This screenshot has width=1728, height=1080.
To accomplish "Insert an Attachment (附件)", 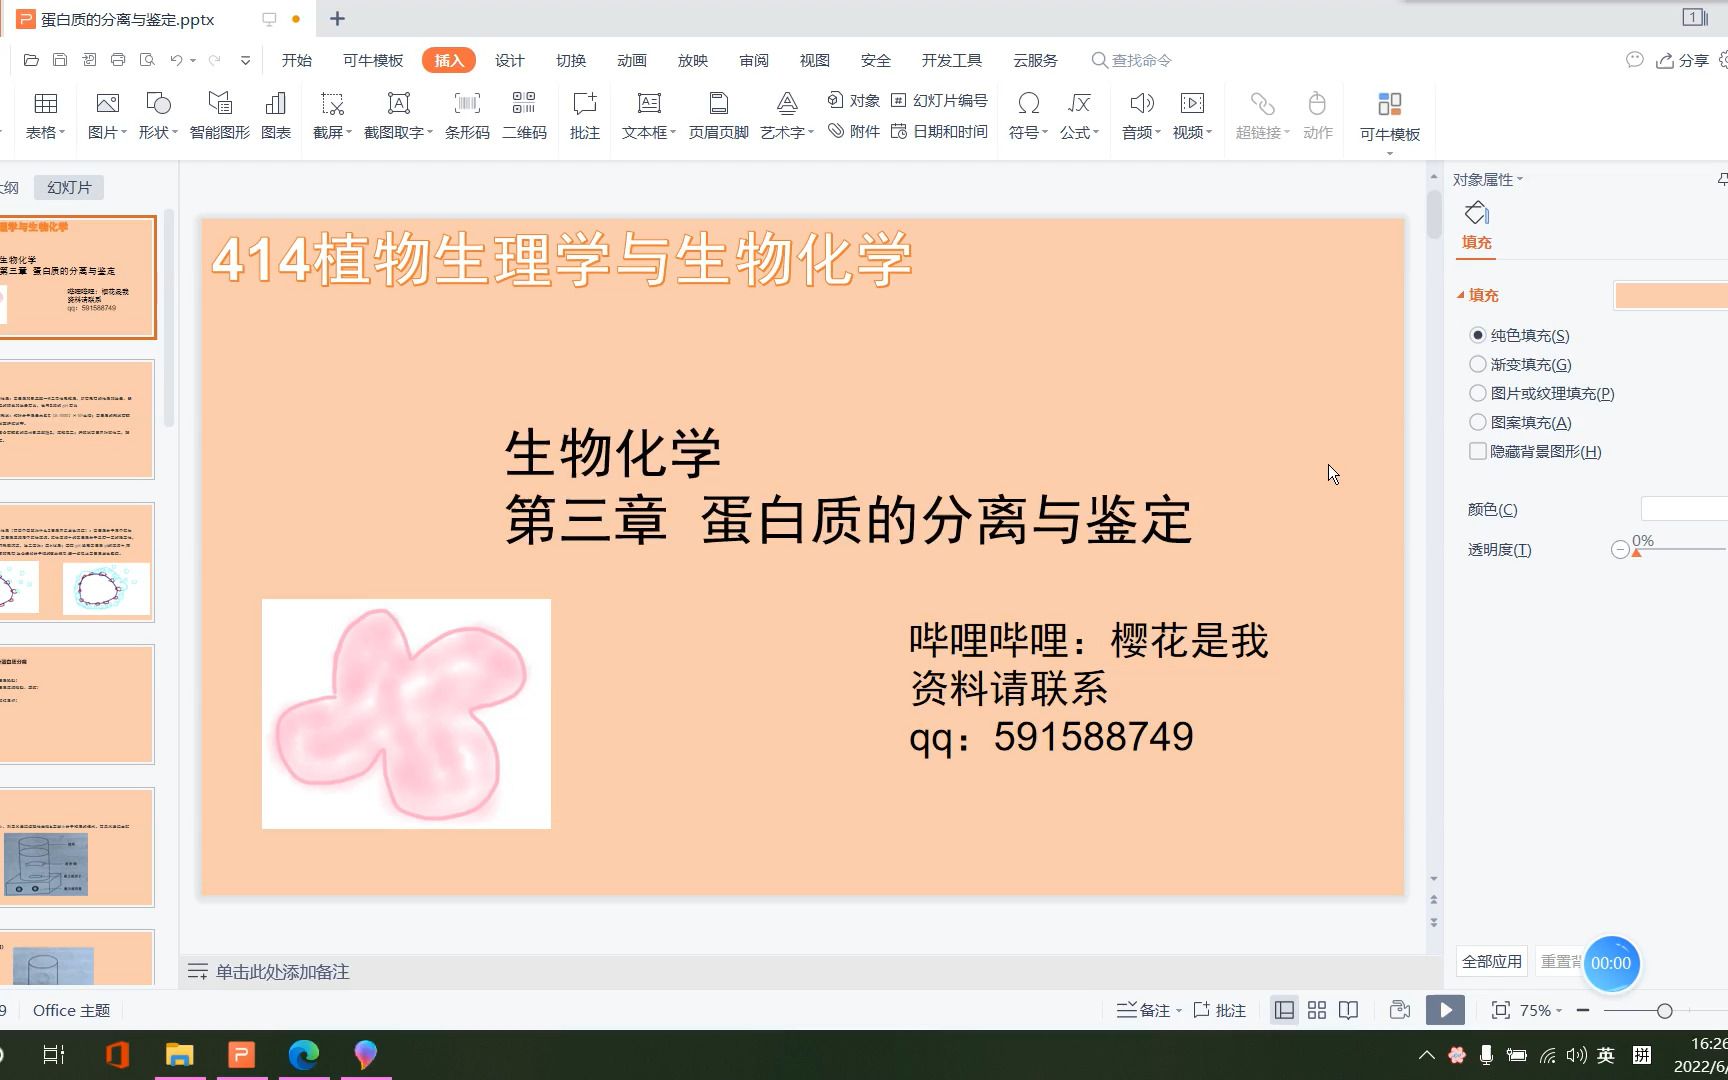I will [854, 131].
